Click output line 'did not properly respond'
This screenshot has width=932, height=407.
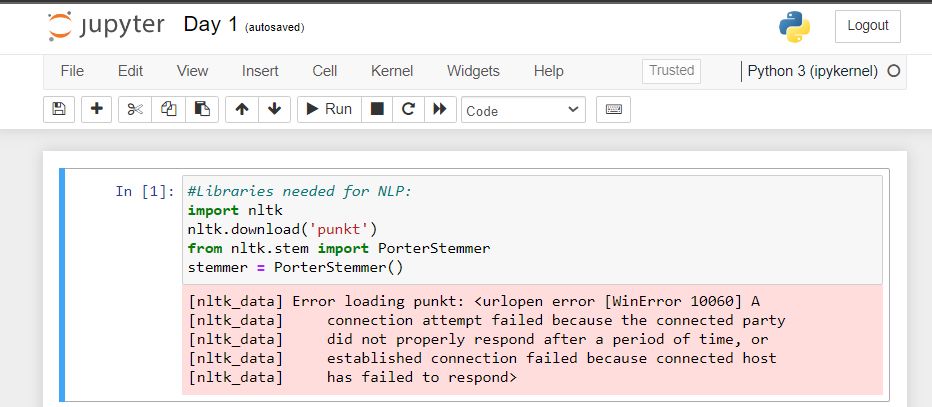478,339
